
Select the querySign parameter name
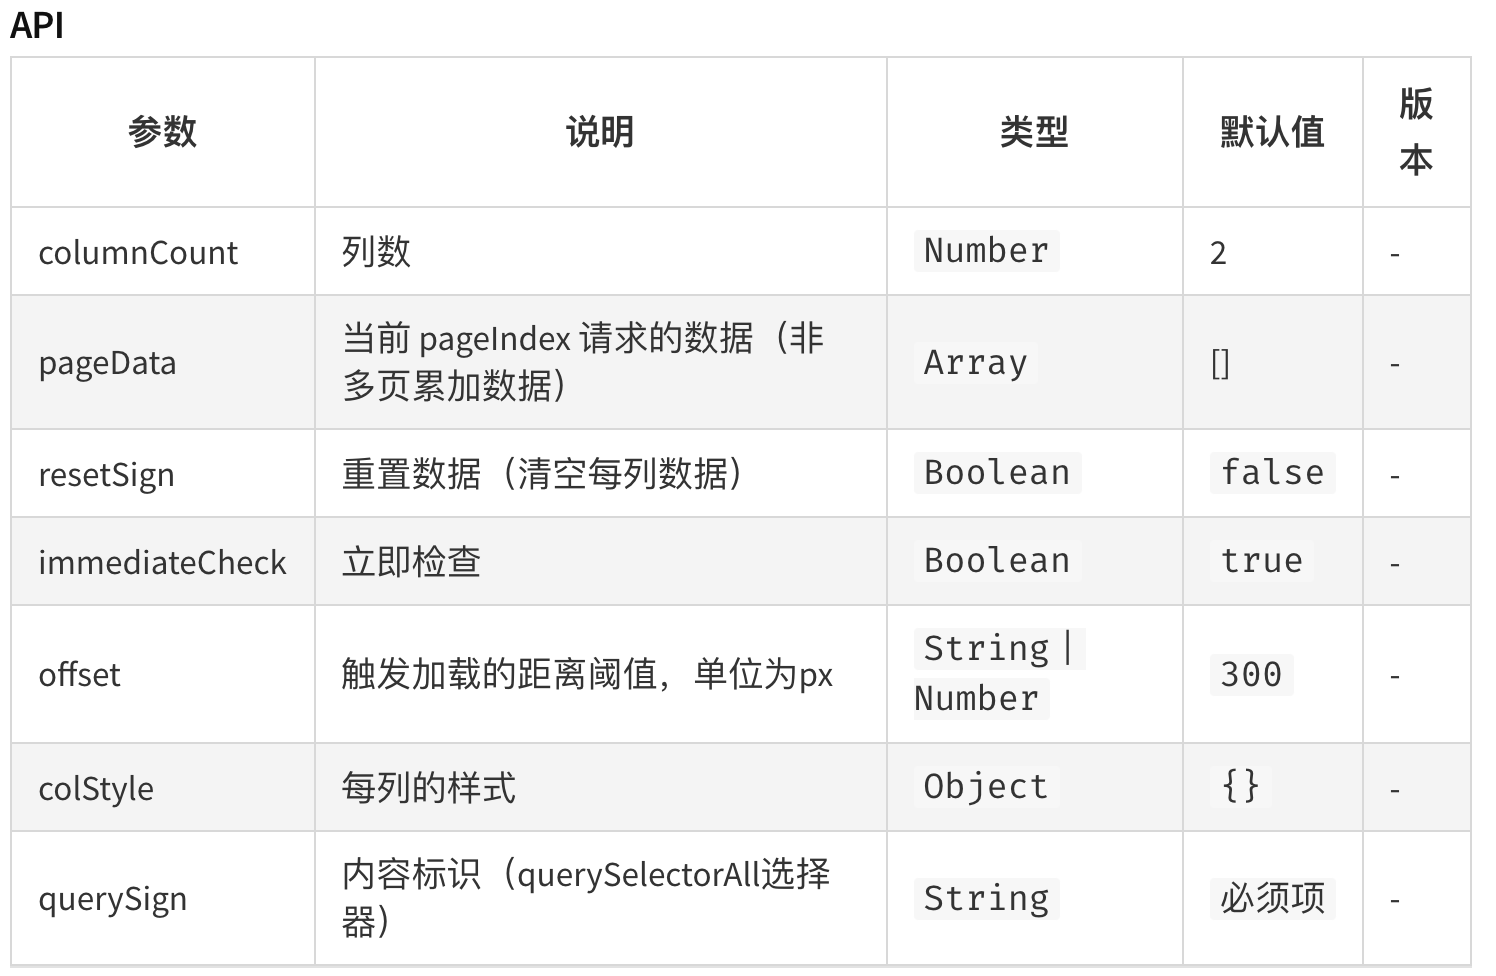pyautogui.click(x=112, y=900)
